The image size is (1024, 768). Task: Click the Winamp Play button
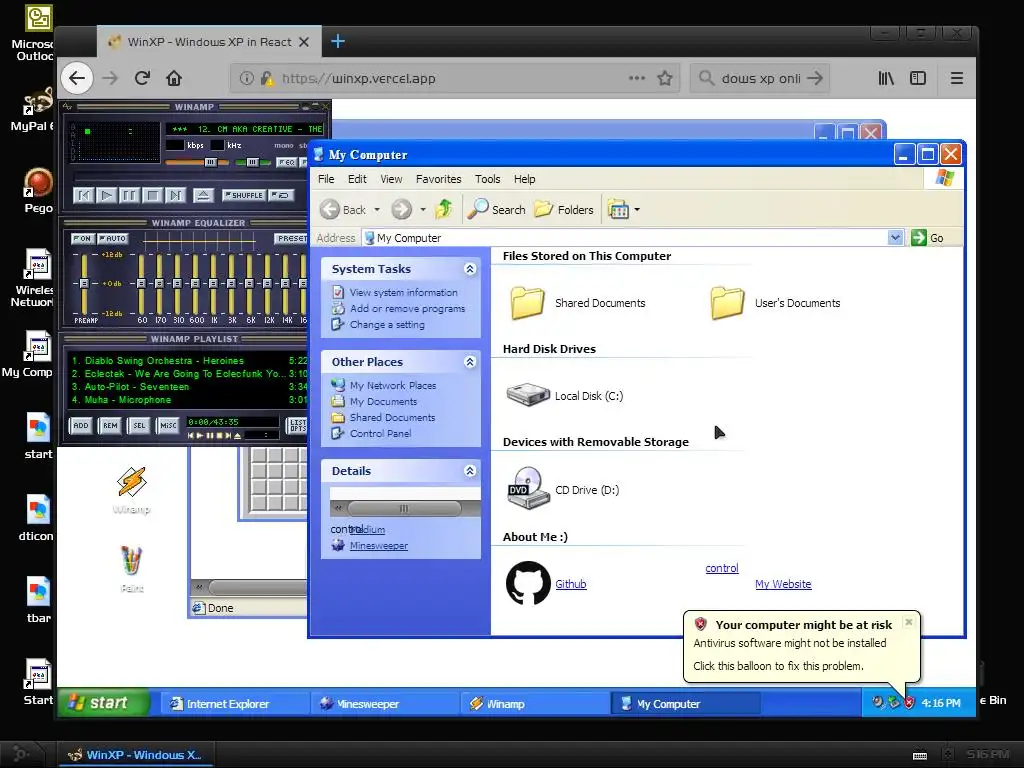pyautogui.click(x=106, y=195)
